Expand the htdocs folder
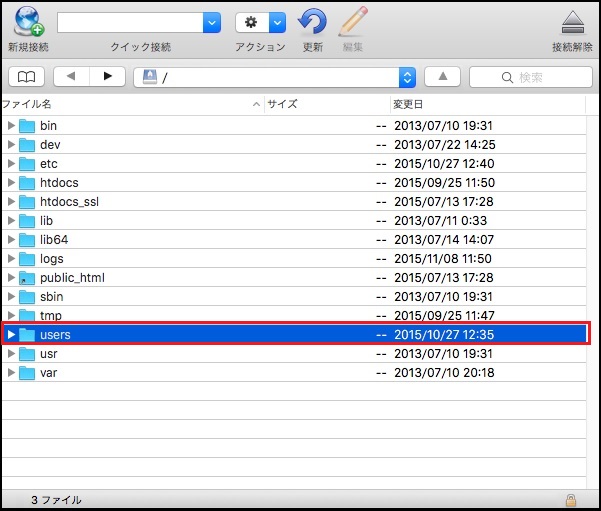 point(11,183)
